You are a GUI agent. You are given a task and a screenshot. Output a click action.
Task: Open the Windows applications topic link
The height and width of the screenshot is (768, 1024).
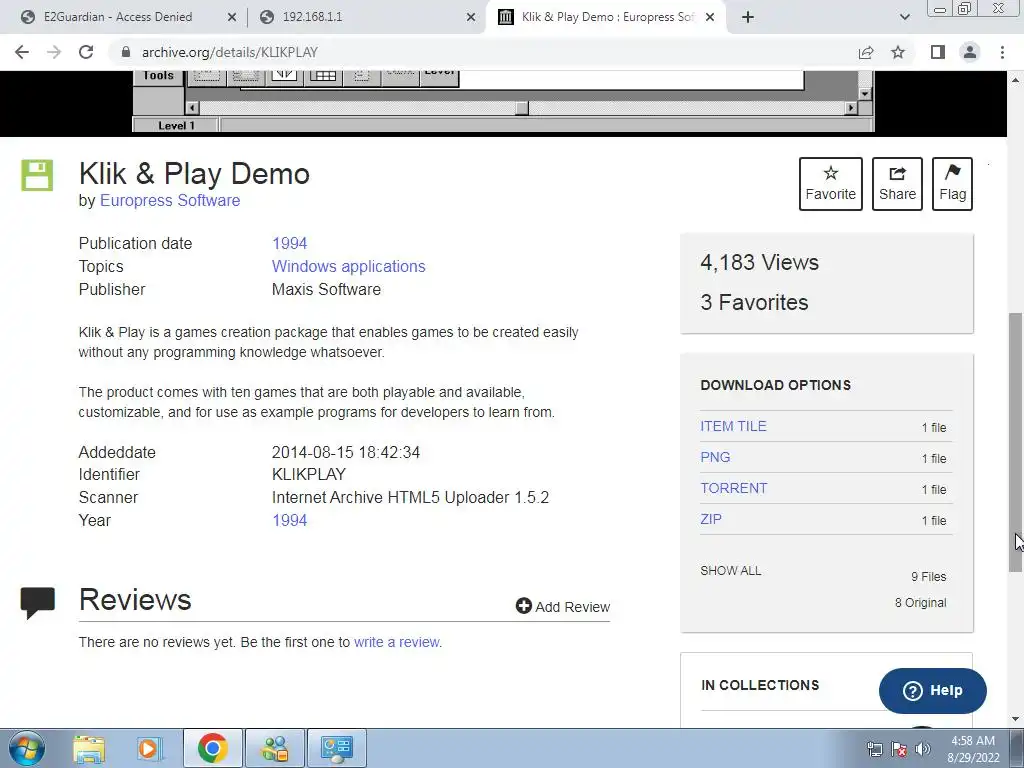[348, 266]
